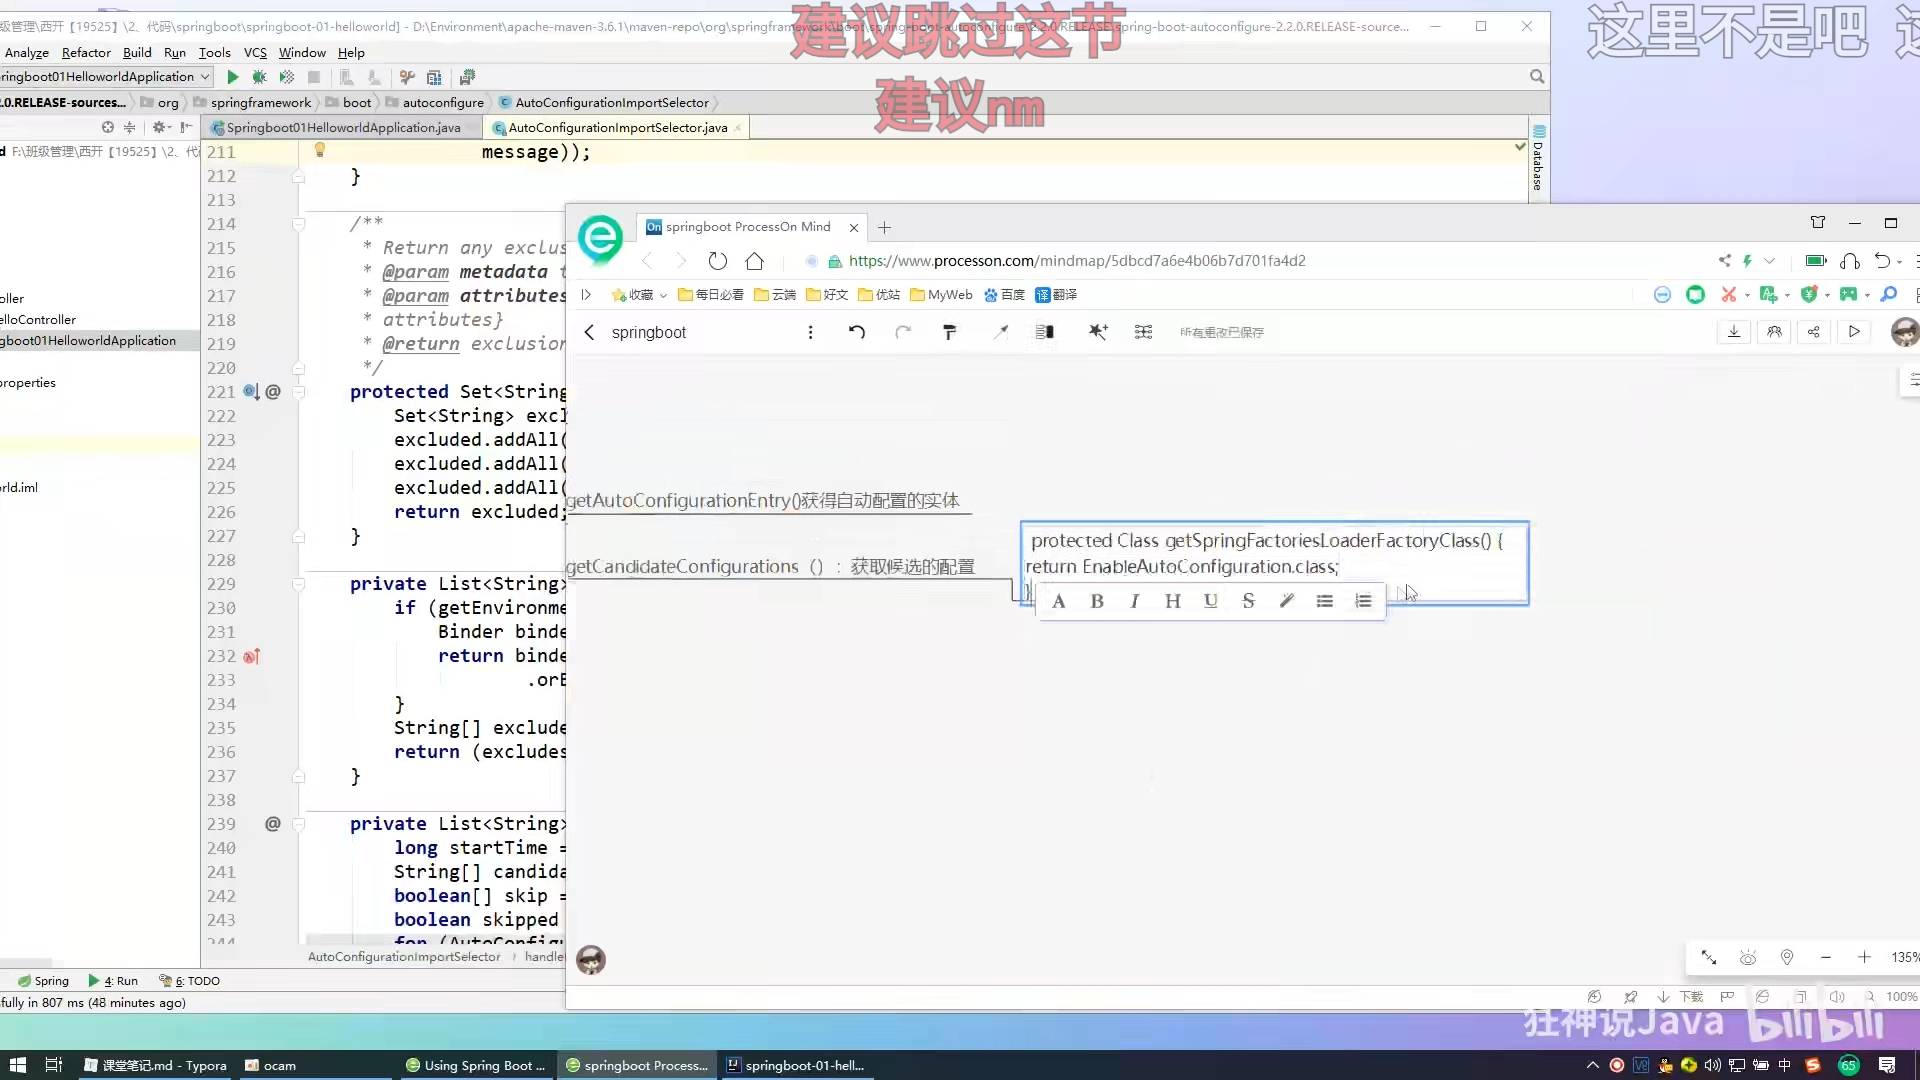1920x1080 pixels.
Task: Download the mind map via download icon
Action: [x=1734, y=332]
